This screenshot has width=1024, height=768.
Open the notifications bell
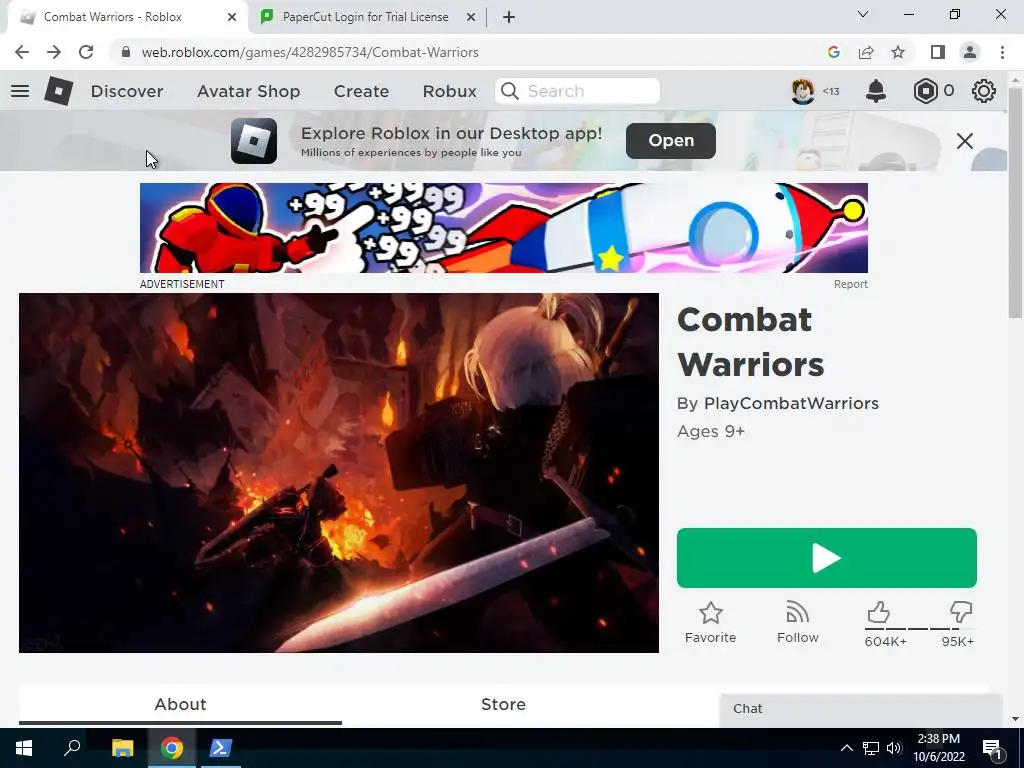click(876, 91)
